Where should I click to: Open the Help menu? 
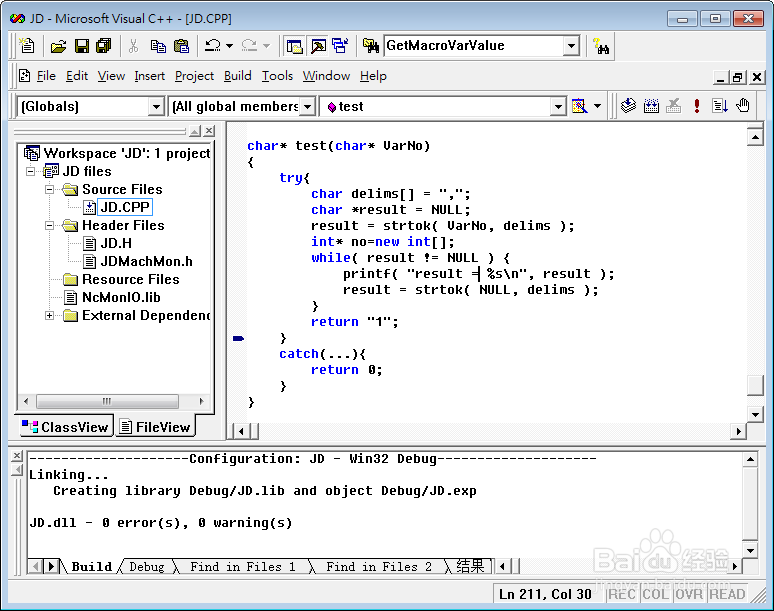click(x=373, y=76)
